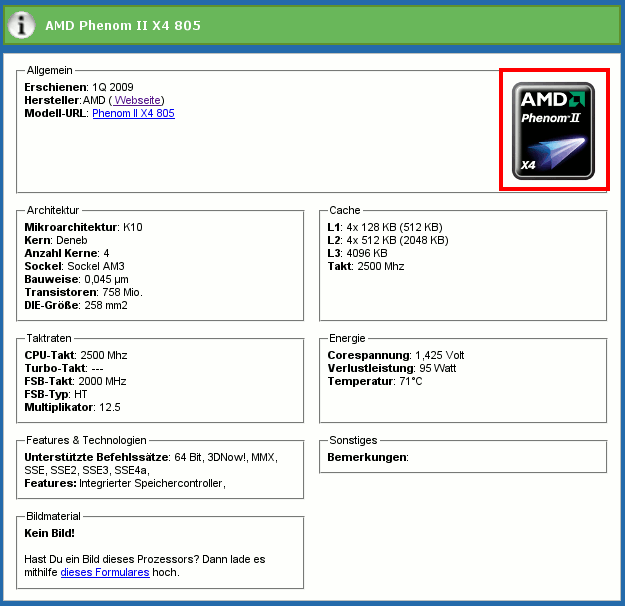Open the Phenom II X4 805 model URL link
625x606 pixels.
click(x=133, y=114)
